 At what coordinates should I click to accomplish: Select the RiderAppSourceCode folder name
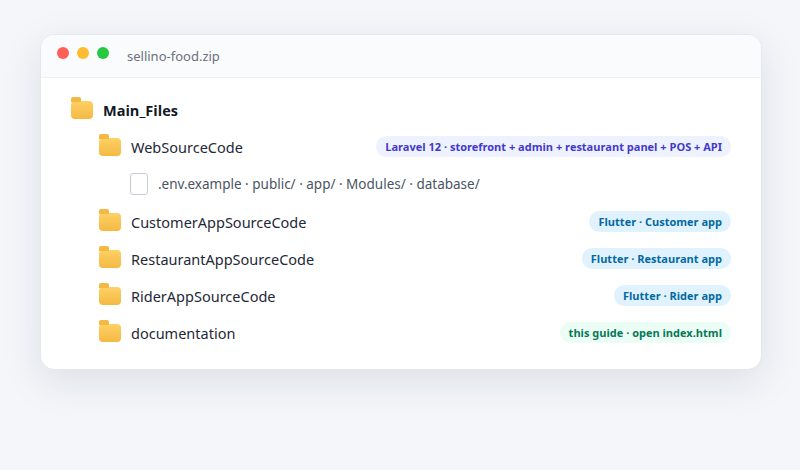tap(203, 297)
